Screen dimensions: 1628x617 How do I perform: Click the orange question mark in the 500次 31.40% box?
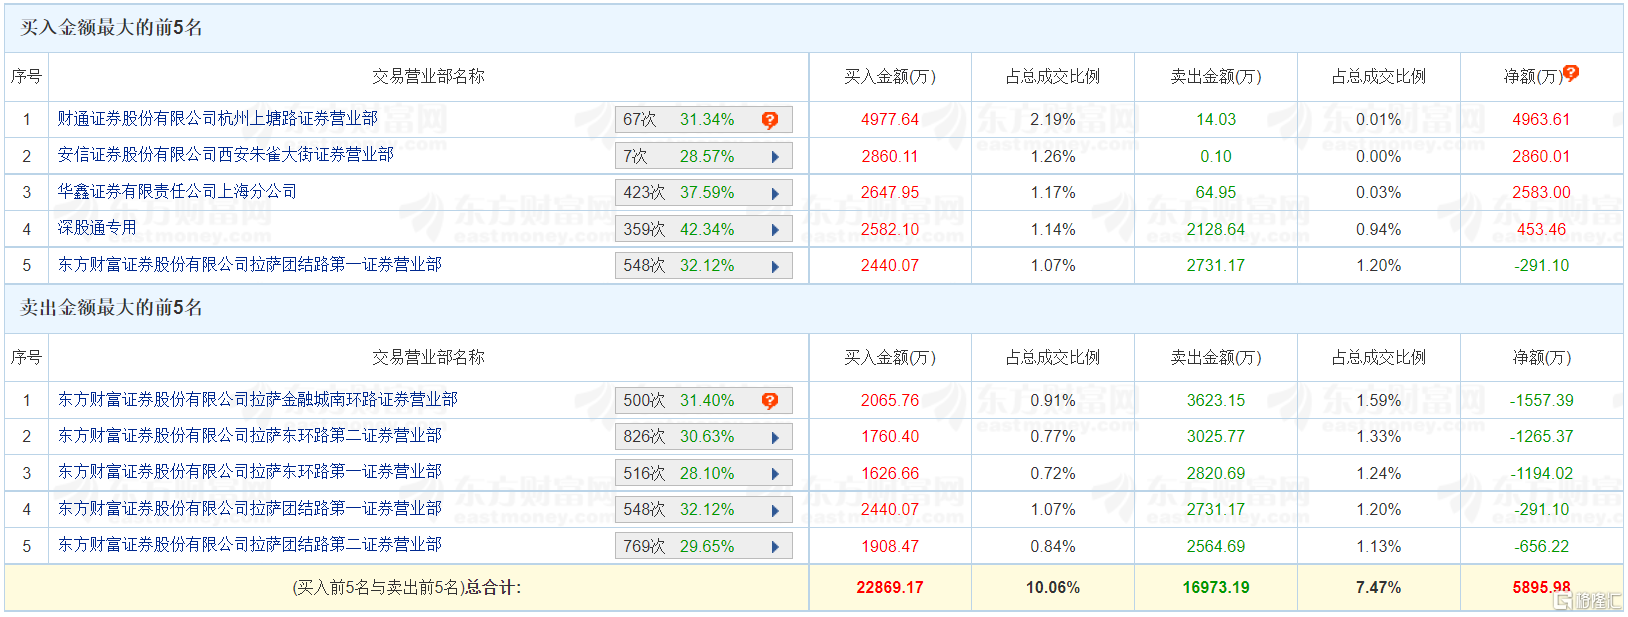[769, 401]
